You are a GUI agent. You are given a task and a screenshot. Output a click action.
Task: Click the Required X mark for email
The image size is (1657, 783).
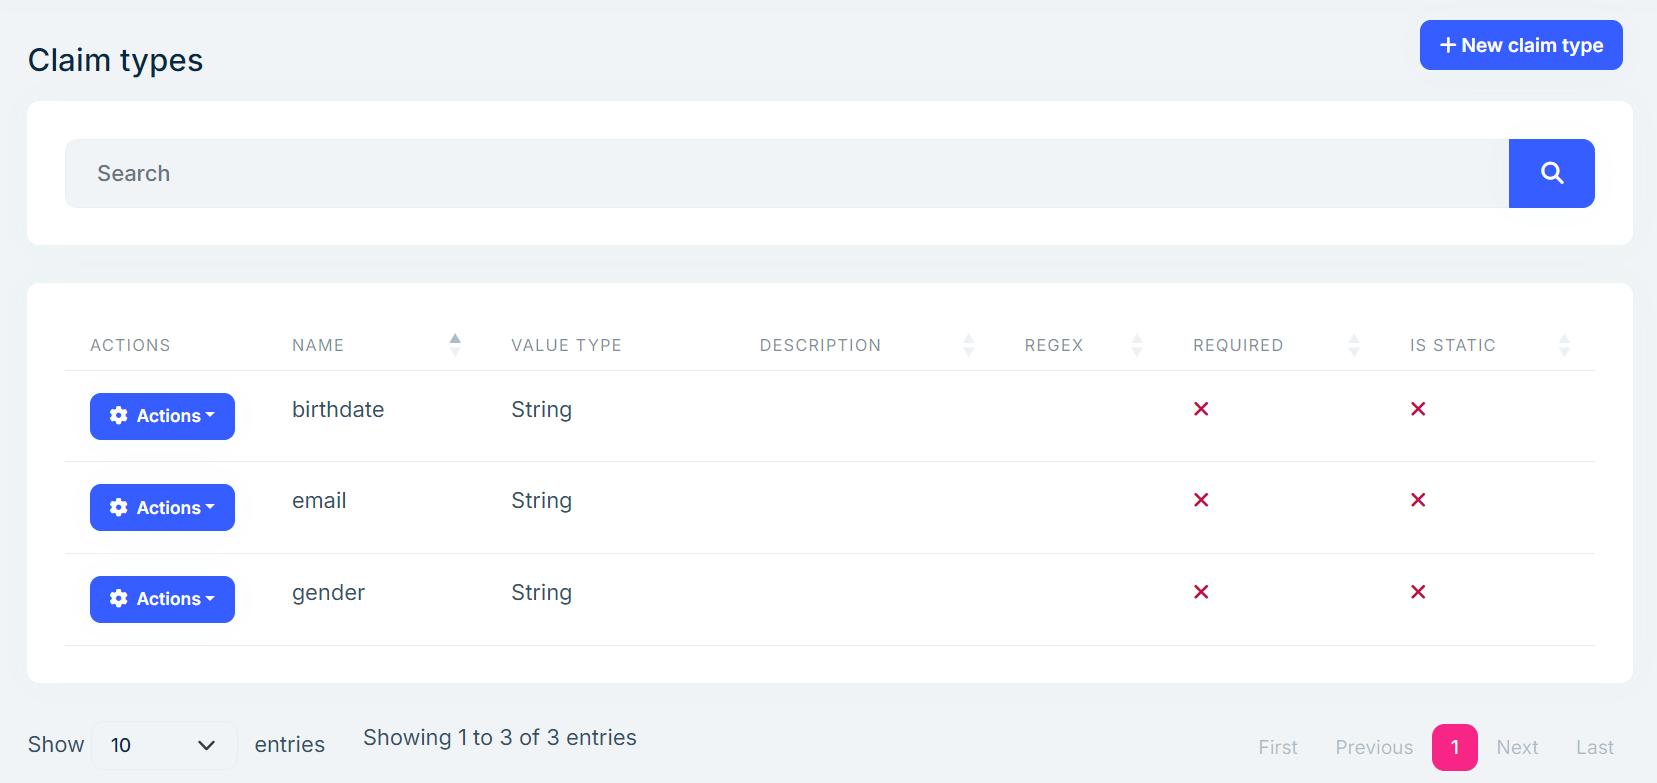1201,500
